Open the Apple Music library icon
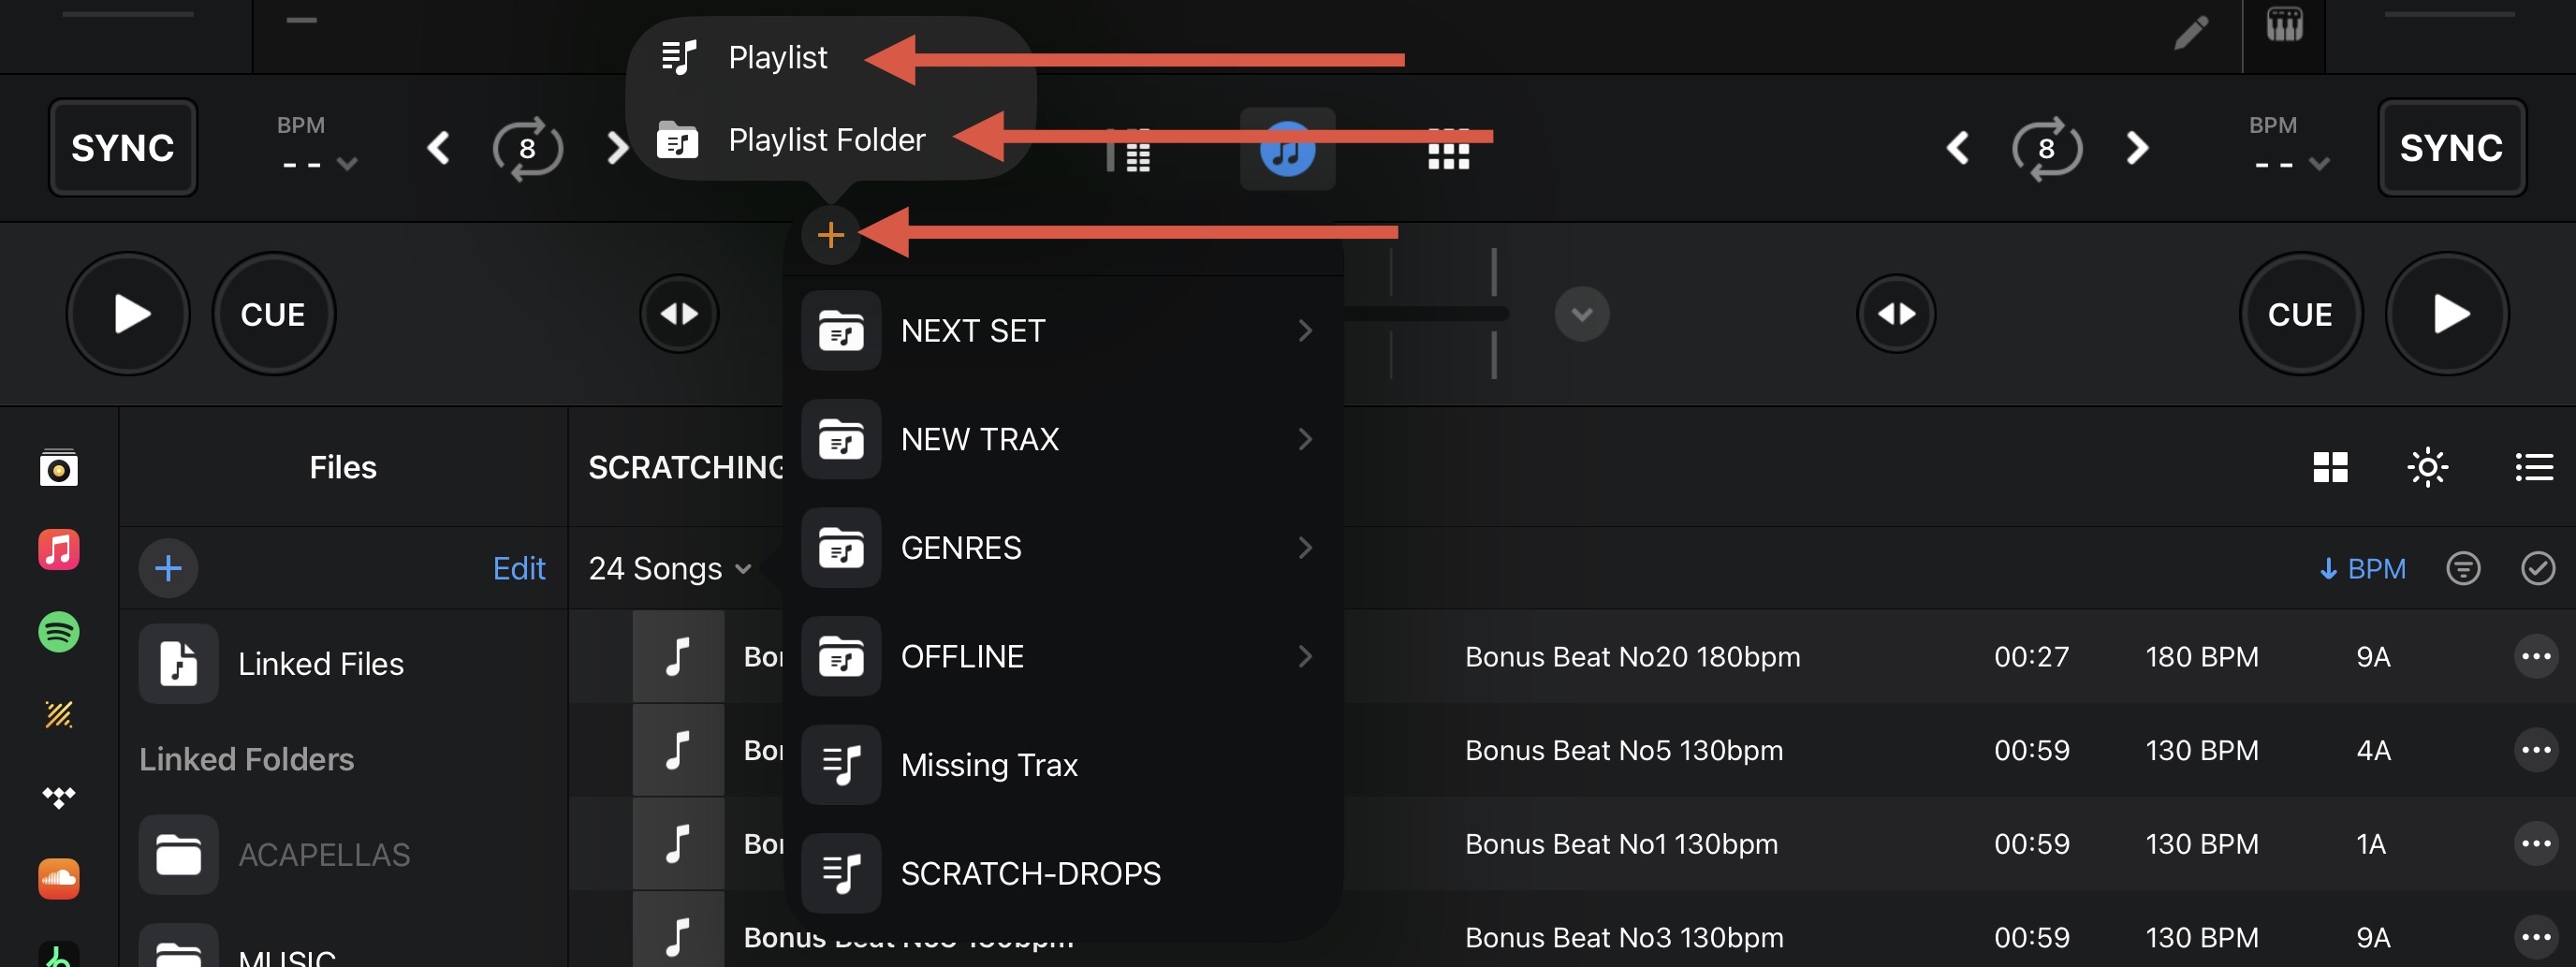2576x967 pixels. (59, 550)
